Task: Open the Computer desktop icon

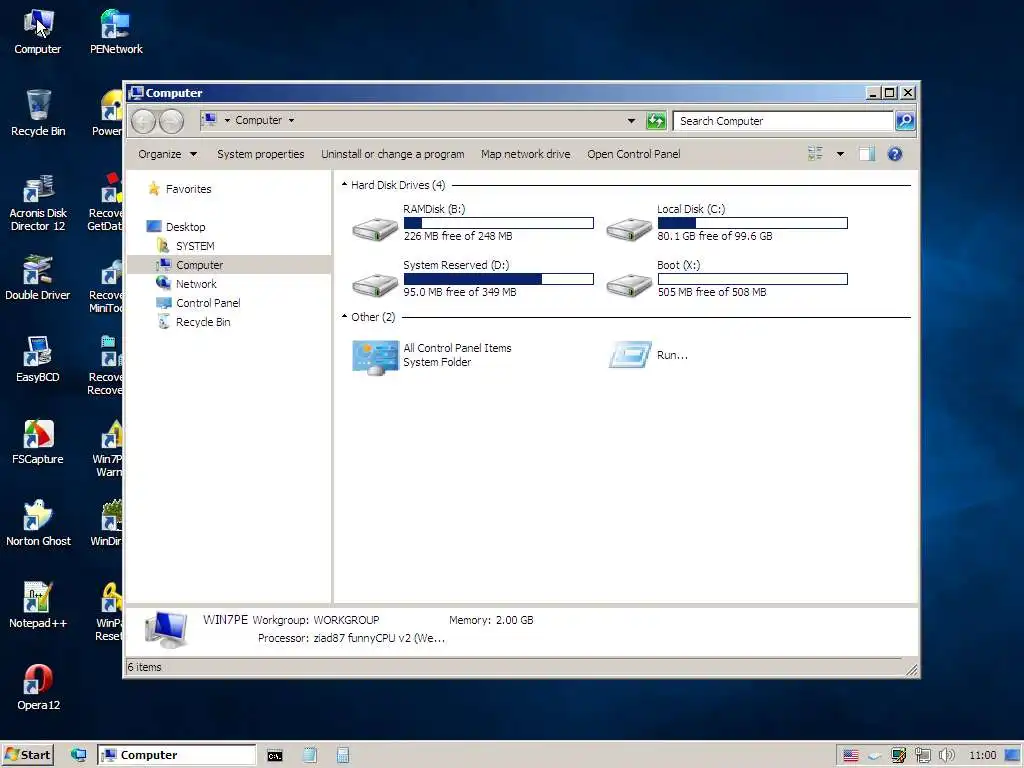Action: pos(37,31)
